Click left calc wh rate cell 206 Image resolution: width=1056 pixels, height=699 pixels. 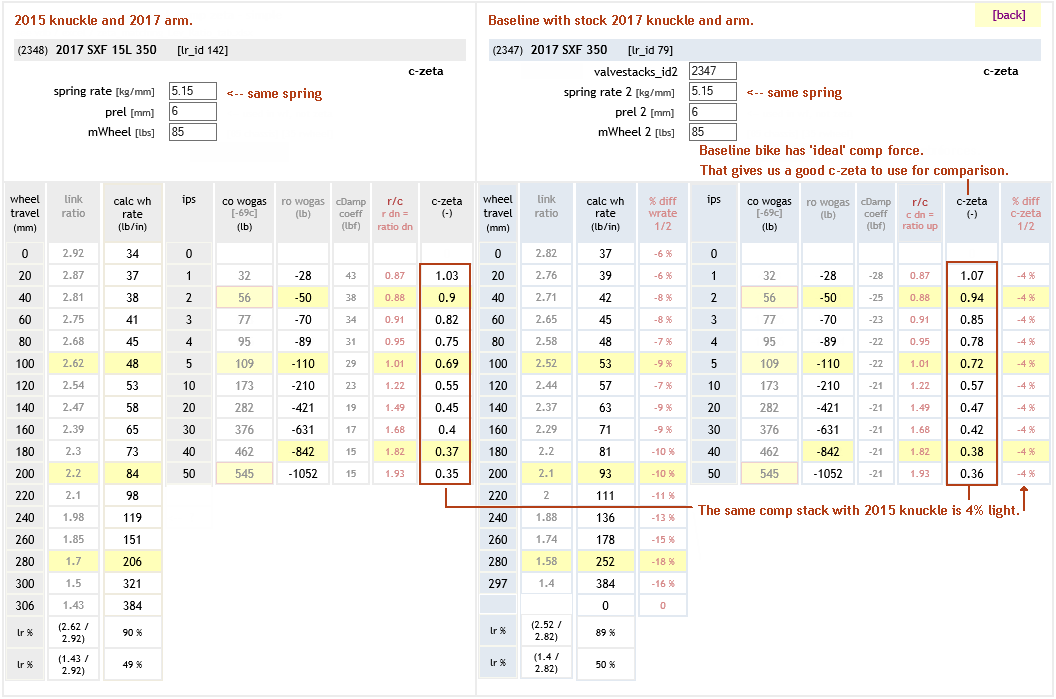[x=133, y=562]
